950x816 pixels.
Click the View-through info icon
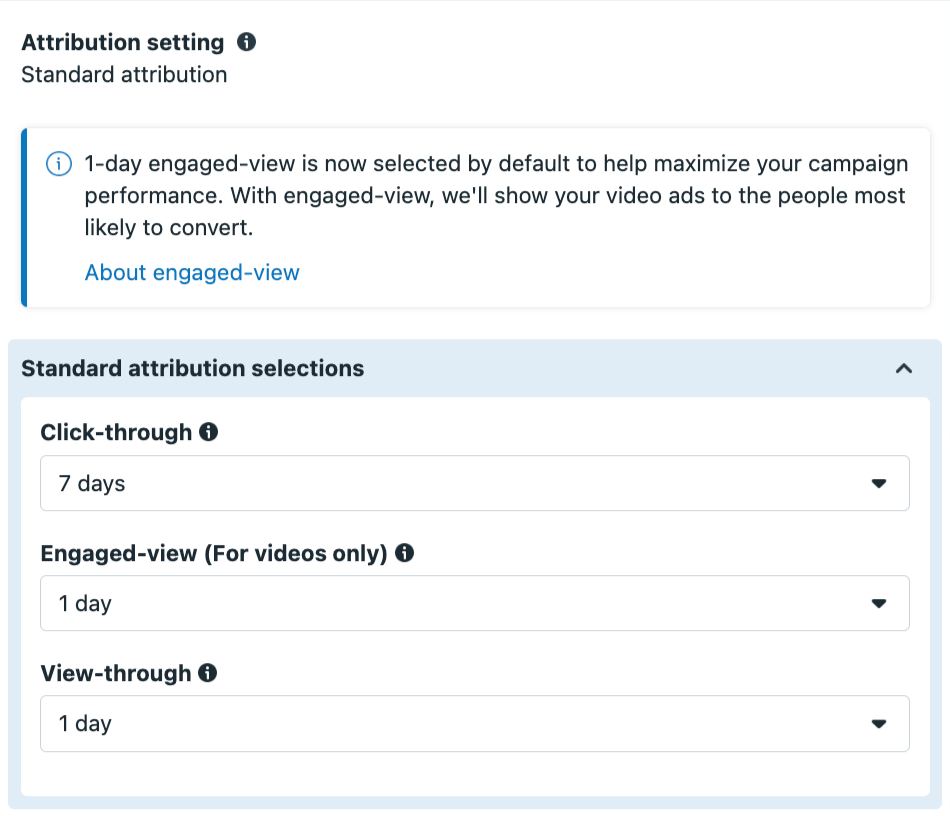click(x=207, y=672)
